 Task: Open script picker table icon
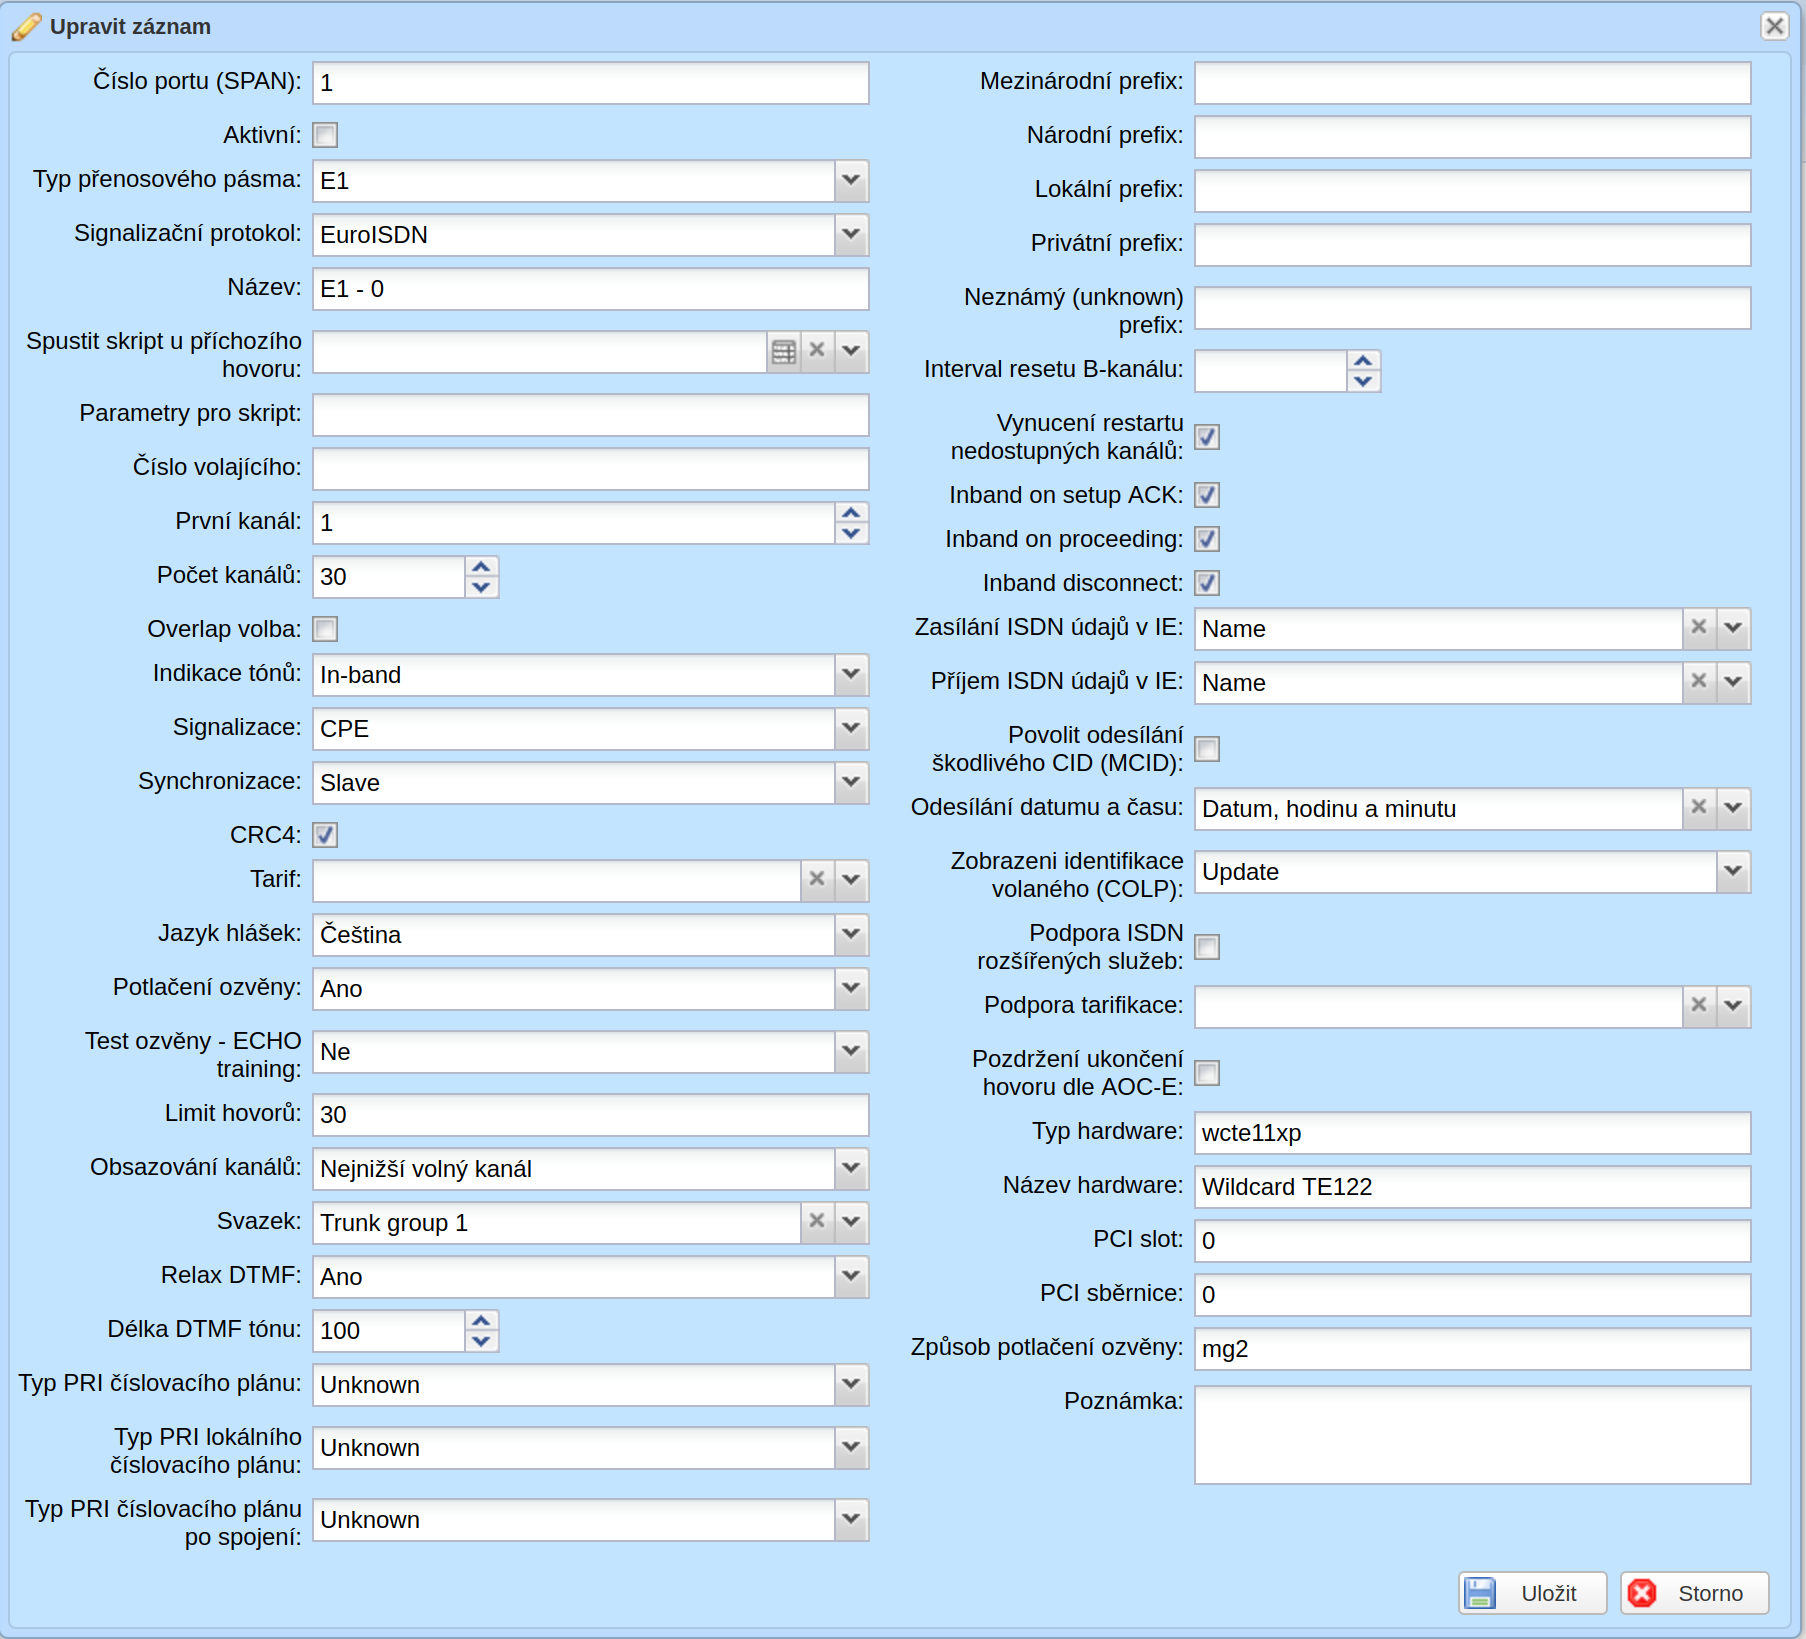(x=784, y=352)
